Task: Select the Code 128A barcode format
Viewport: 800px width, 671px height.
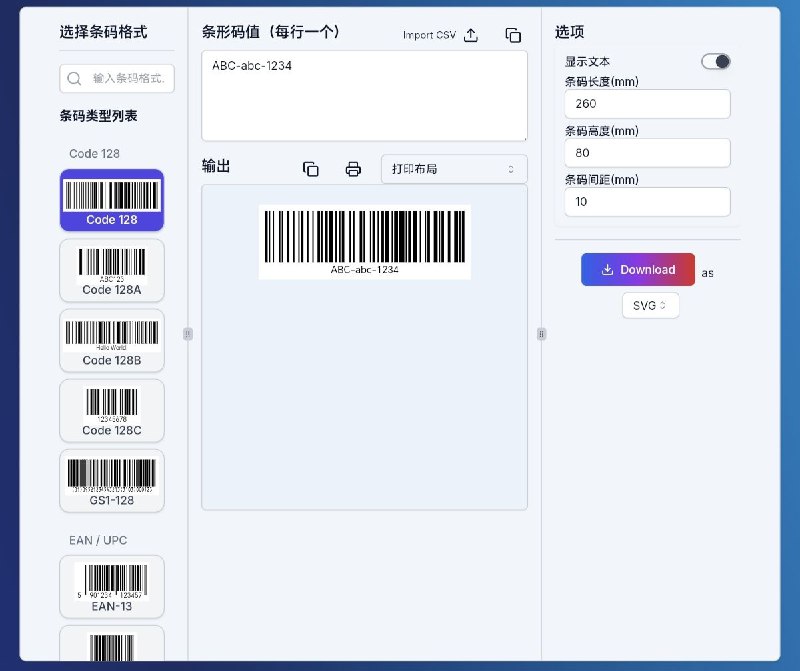Action: (x=112, y=270)
